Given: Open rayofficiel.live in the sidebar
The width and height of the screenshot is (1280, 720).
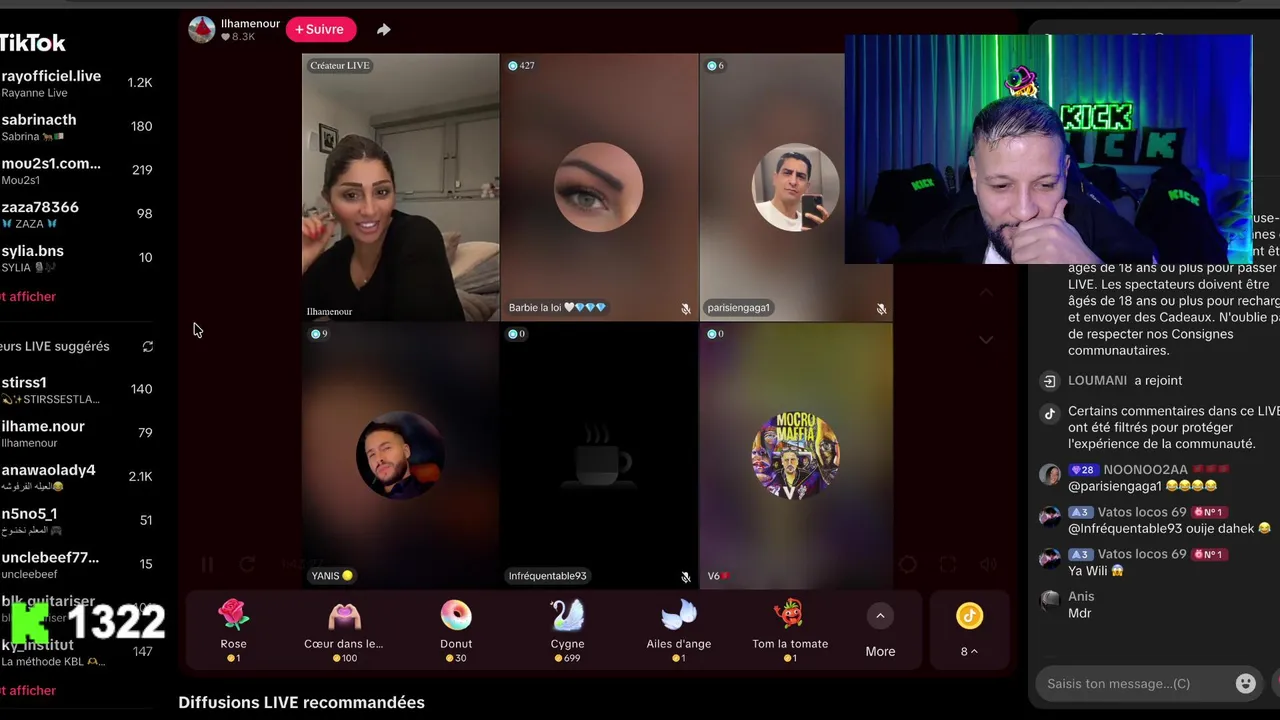Looking at the screenshot, I should click(78, 83).
